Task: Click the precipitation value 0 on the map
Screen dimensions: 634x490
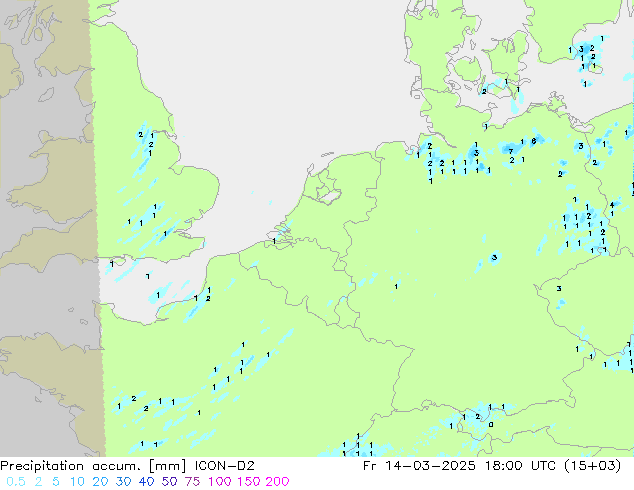Action: [x=491, y=425]
